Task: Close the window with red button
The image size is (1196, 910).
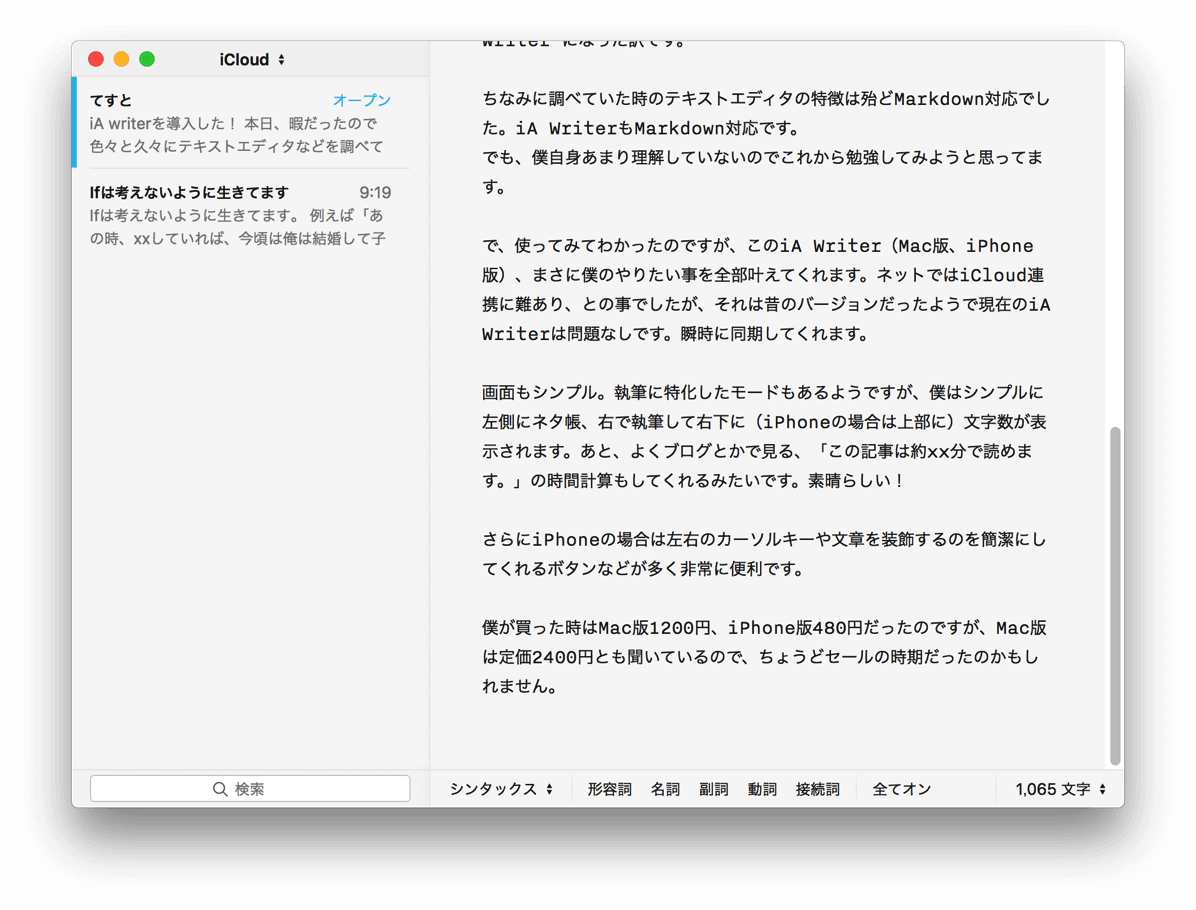Action: (96, 59)
